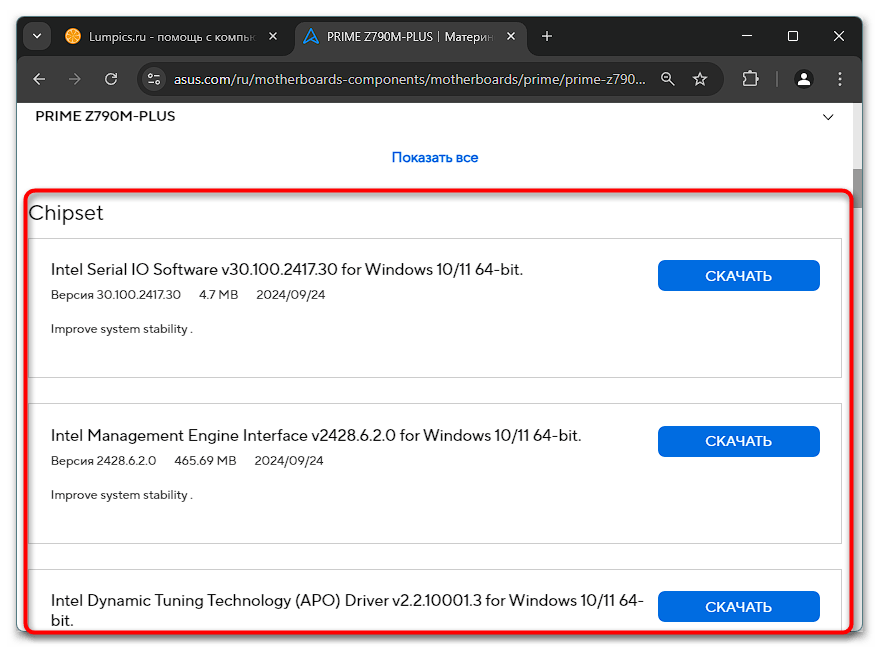Click the Intel Dynamic Tuning Technology title
Screen dimensions: 879x648
tap(347, 610)
